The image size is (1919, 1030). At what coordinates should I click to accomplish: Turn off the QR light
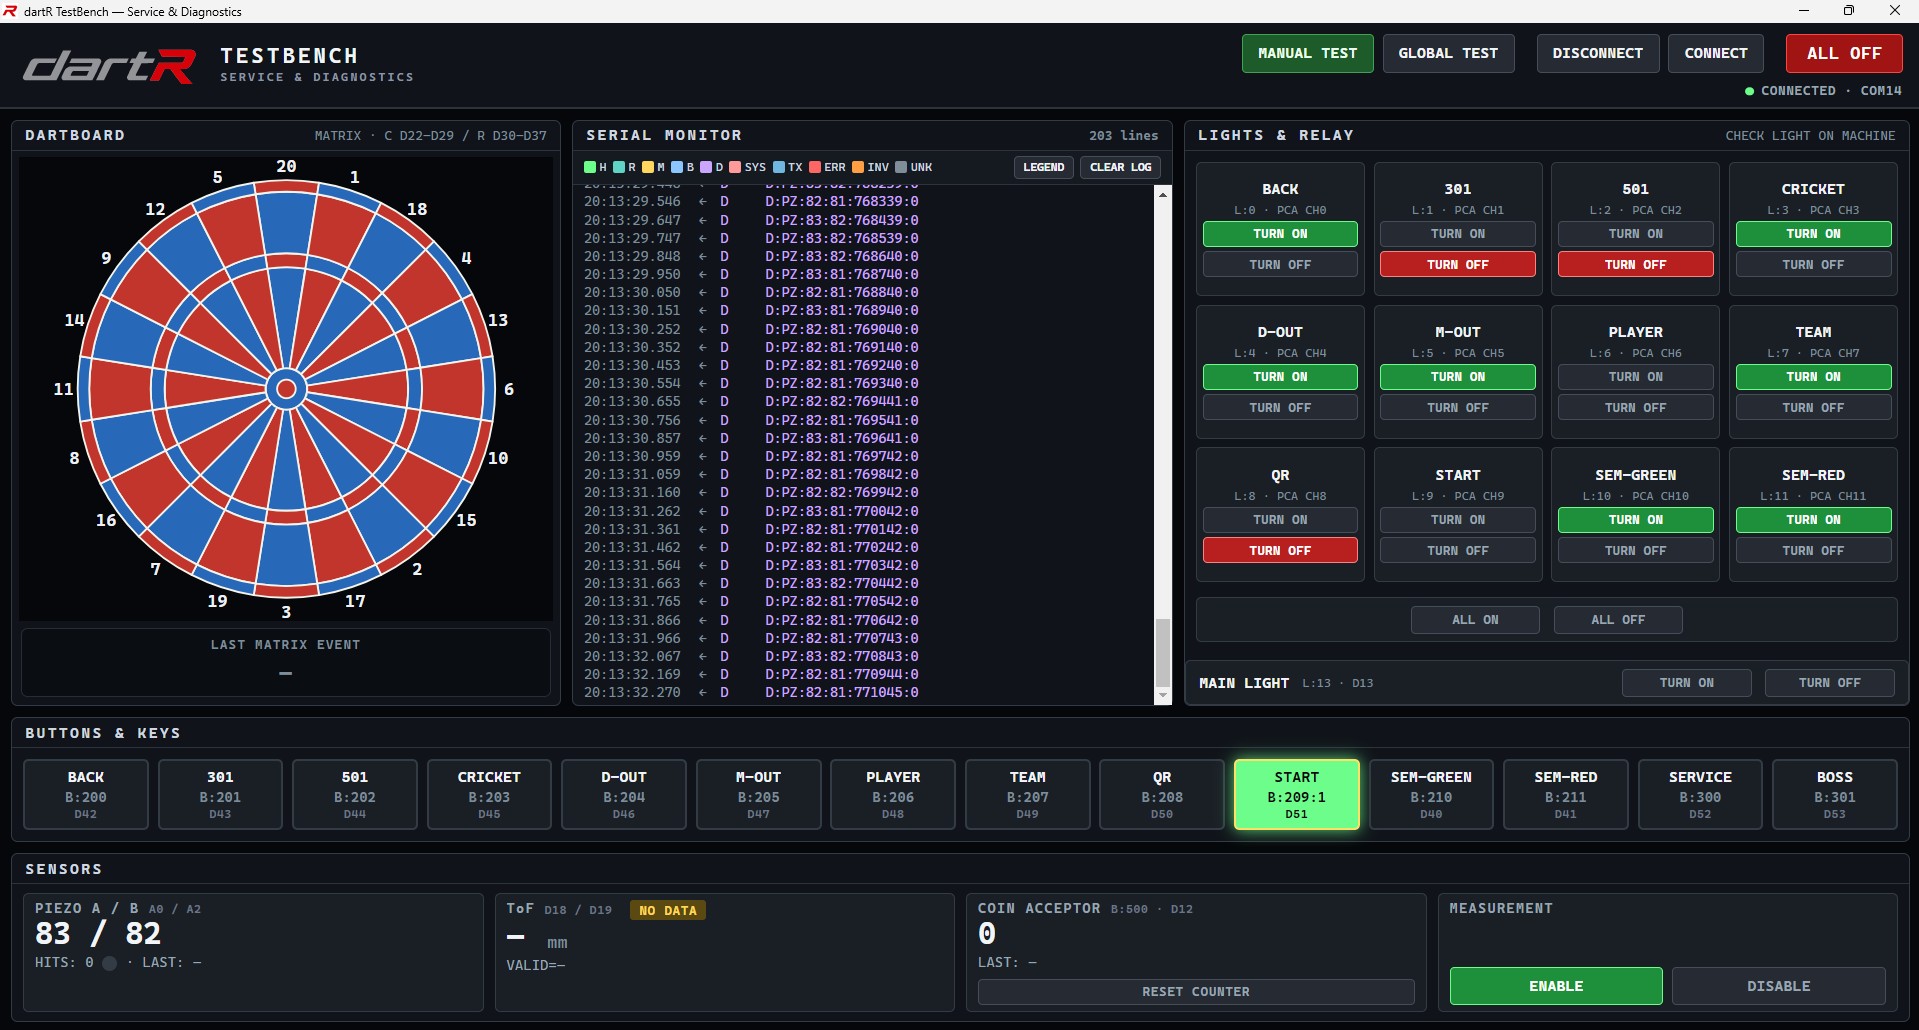1280,551
